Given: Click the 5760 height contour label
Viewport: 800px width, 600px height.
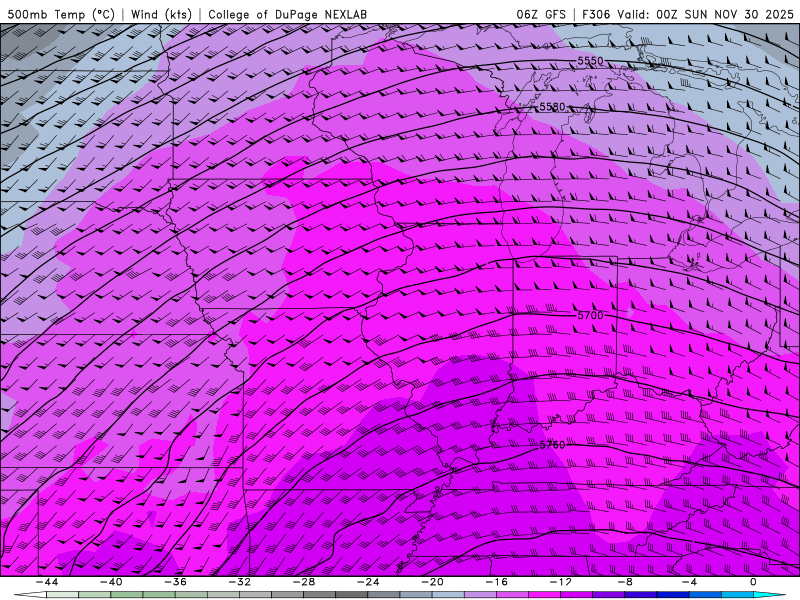Looking at the screenshot, I should tap(553, 445).
